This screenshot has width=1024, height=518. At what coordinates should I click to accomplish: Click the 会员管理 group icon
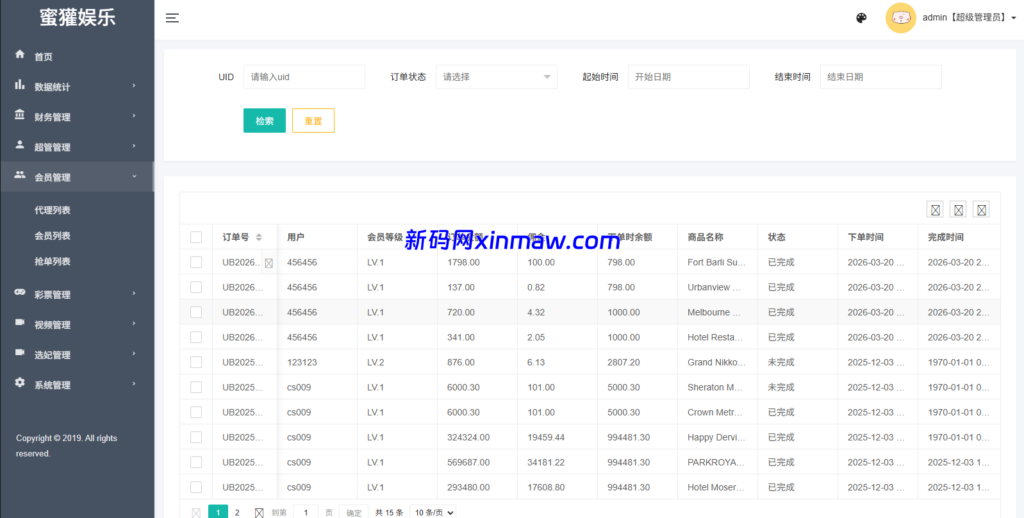[x=20, y=175]
